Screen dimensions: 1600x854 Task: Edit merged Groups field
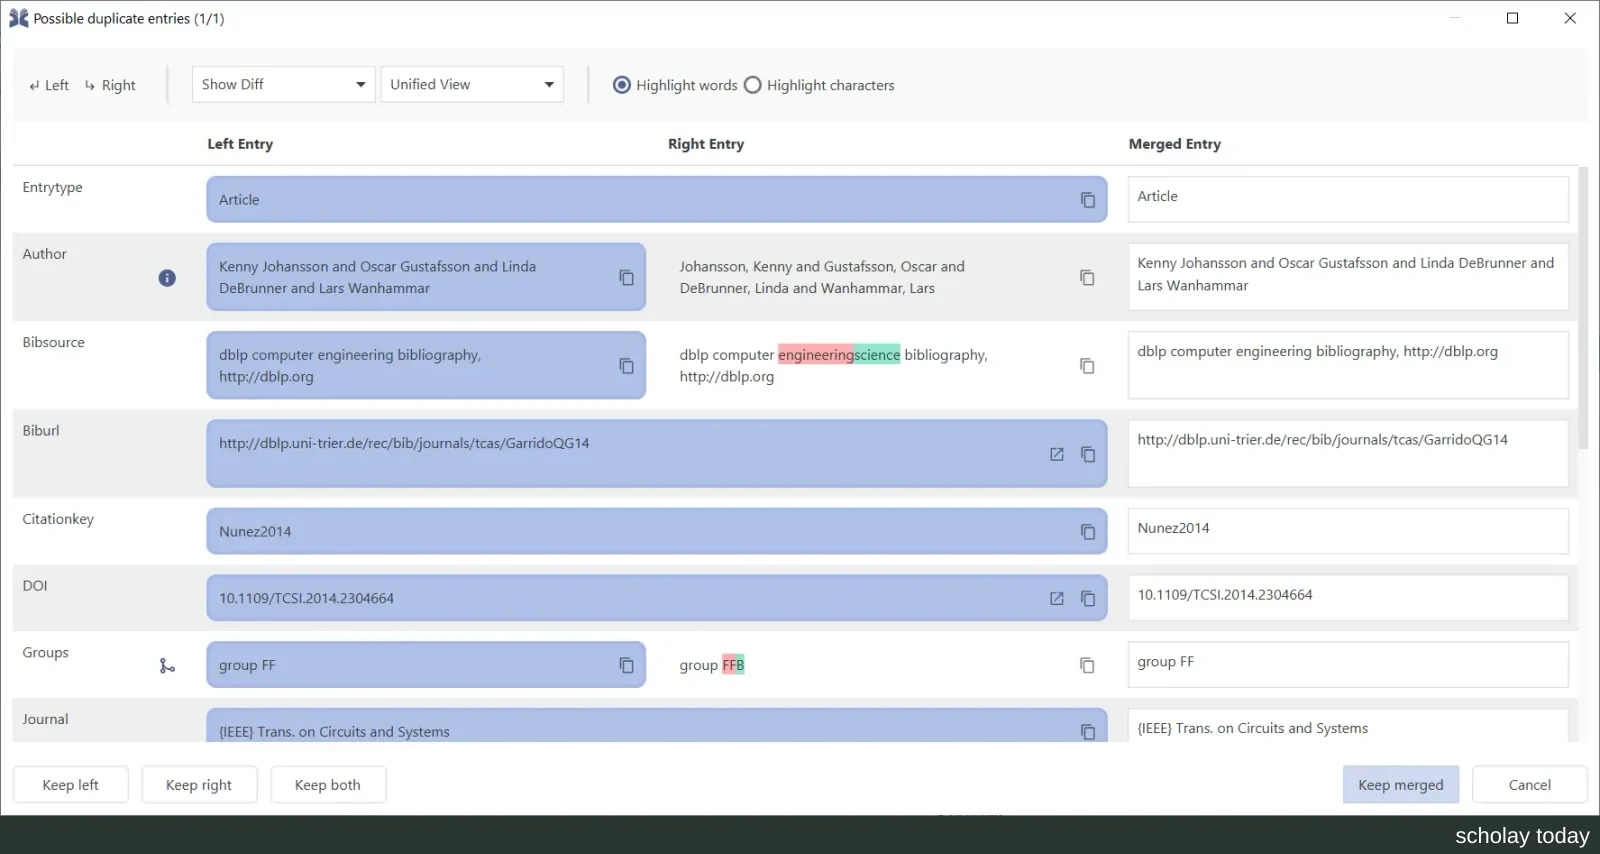tap(1348, 664)
